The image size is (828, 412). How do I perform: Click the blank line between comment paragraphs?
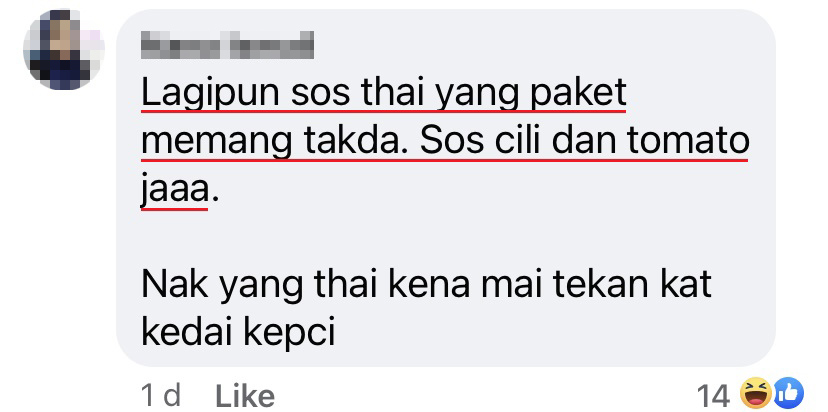444,238
